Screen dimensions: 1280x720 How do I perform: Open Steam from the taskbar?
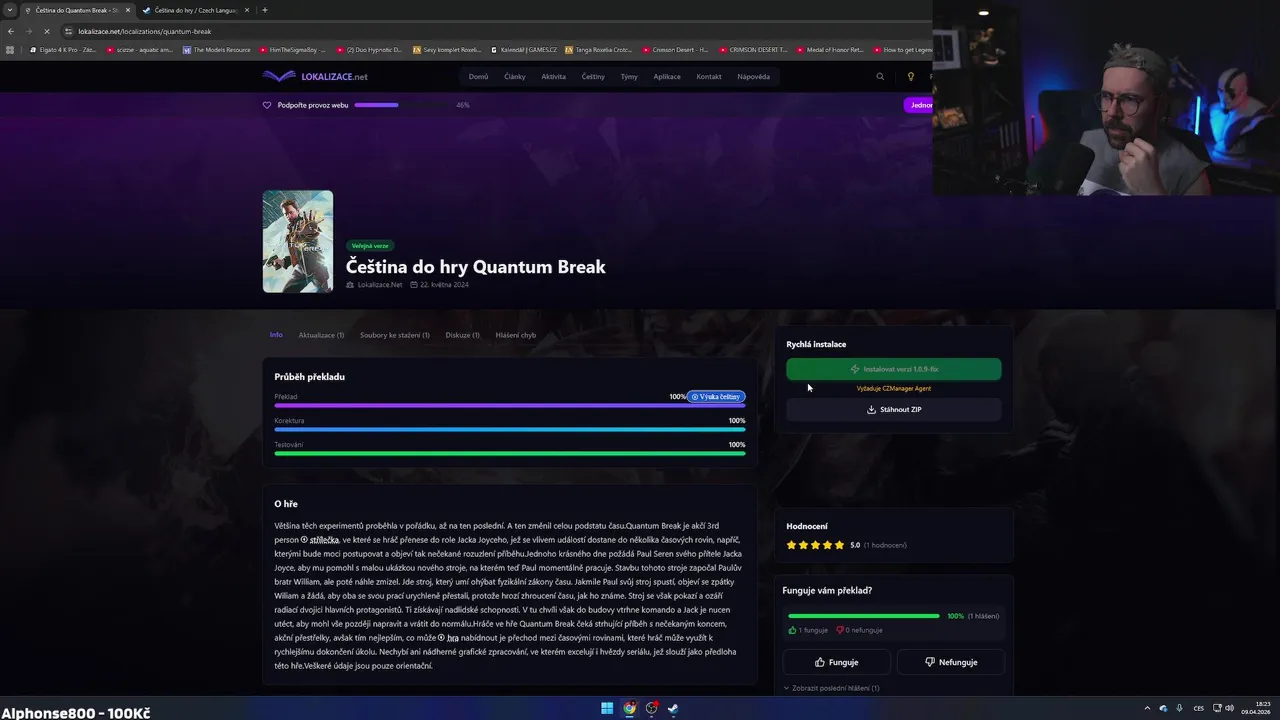coord(673,708)
